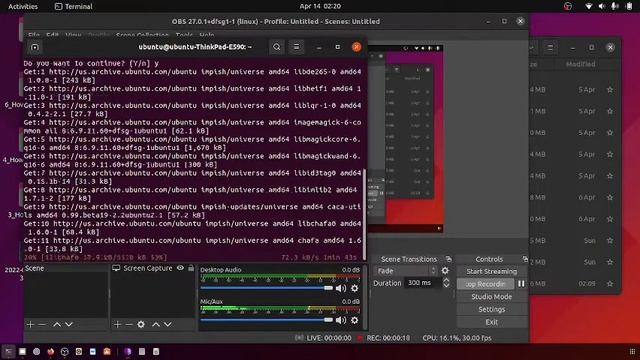
Task: Click Stop Recording
Action: click(x=485, y=284)
